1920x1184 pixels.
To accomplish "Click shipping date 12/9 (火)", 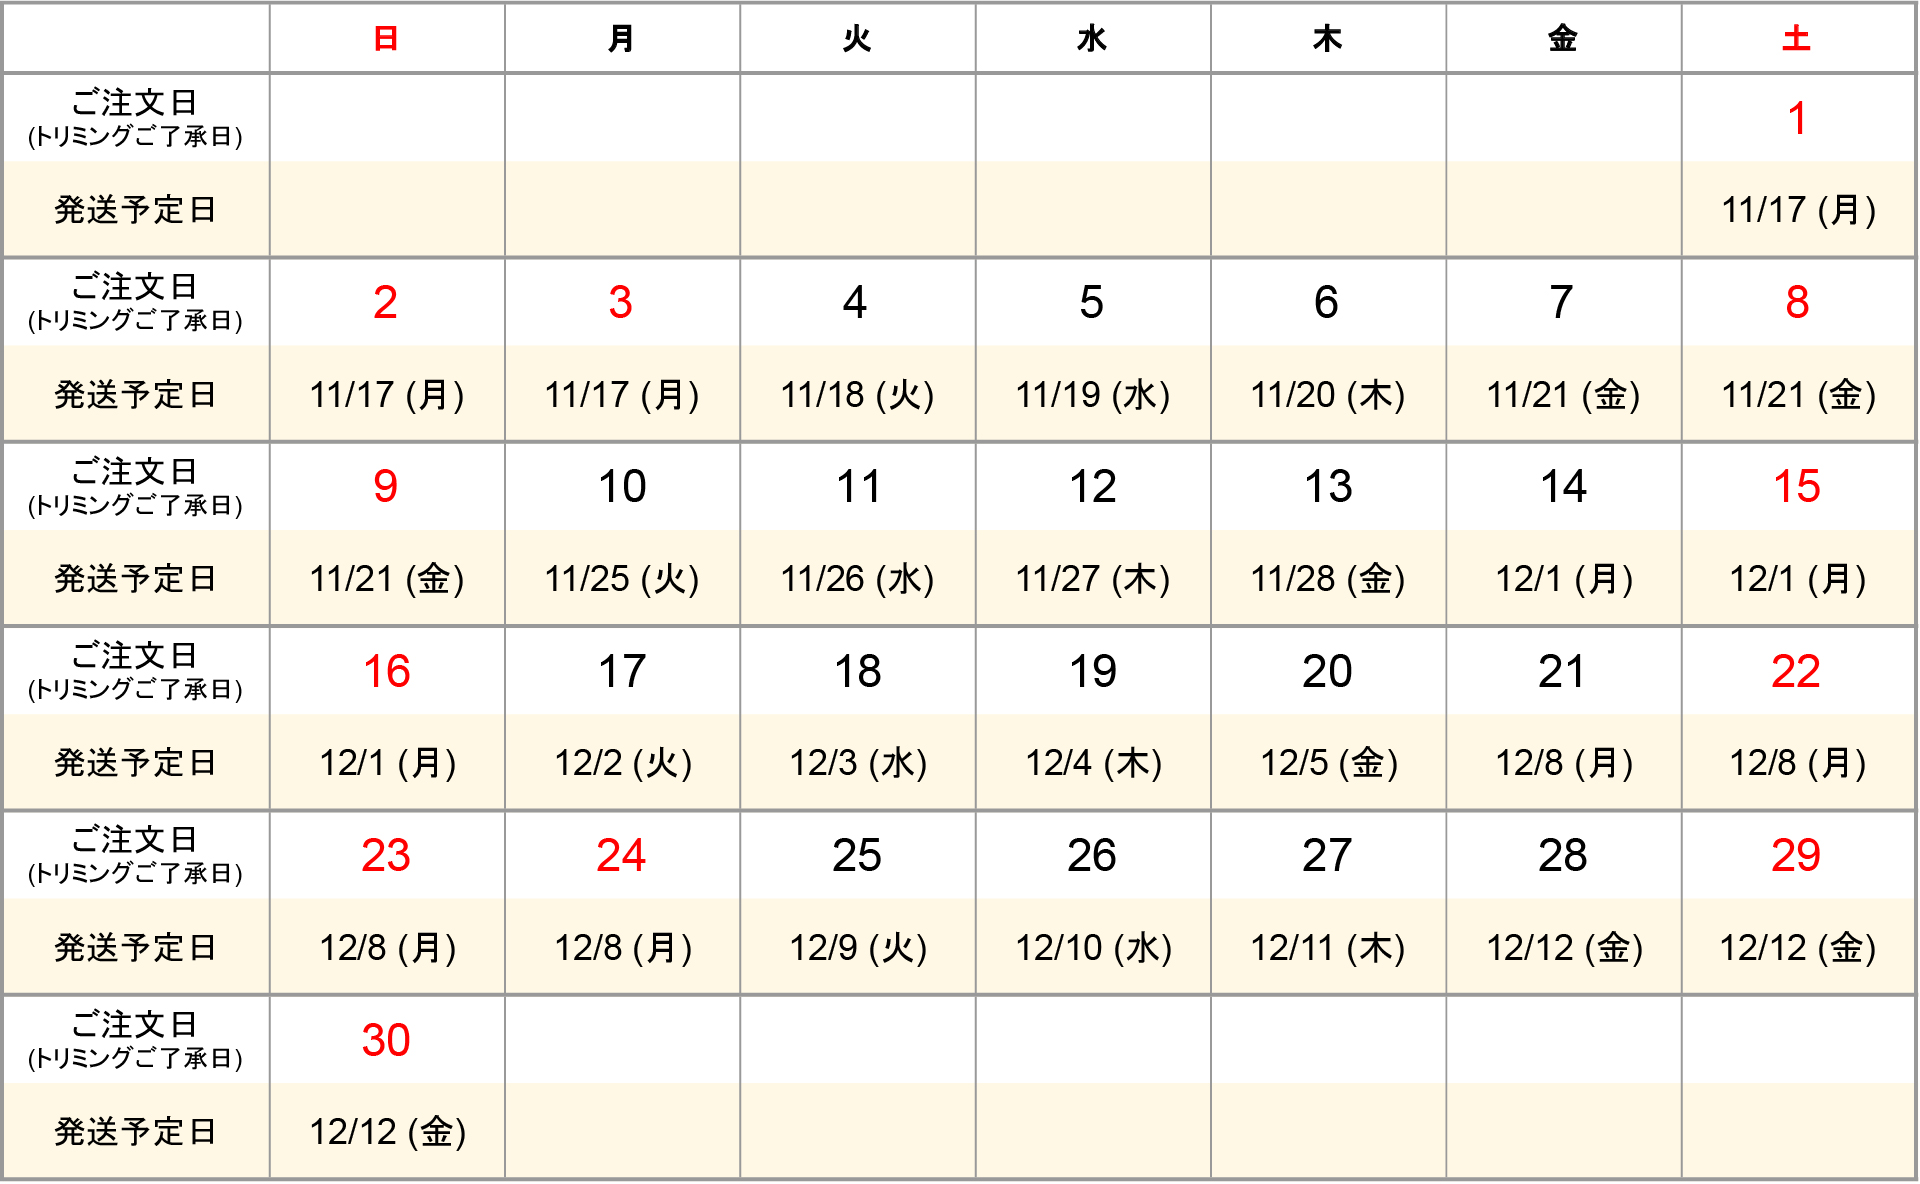I will [858, 948].
